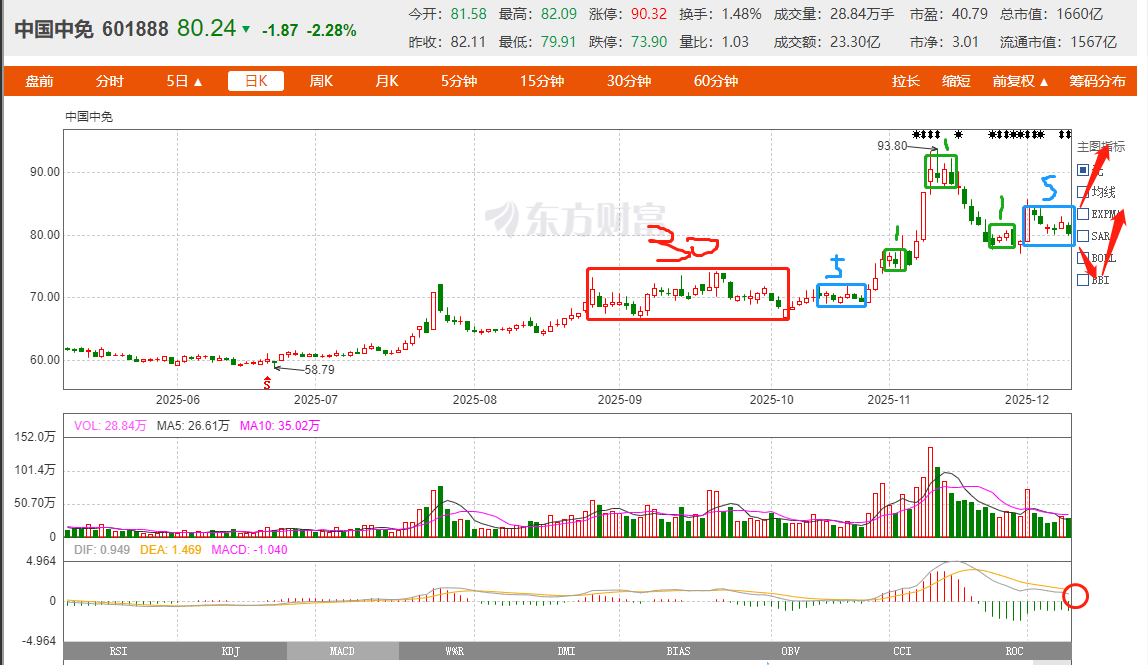Toggle the 无 main indicator checkbox
The width and height of the screenshot is (1148, 665).
coord(1083,170)
